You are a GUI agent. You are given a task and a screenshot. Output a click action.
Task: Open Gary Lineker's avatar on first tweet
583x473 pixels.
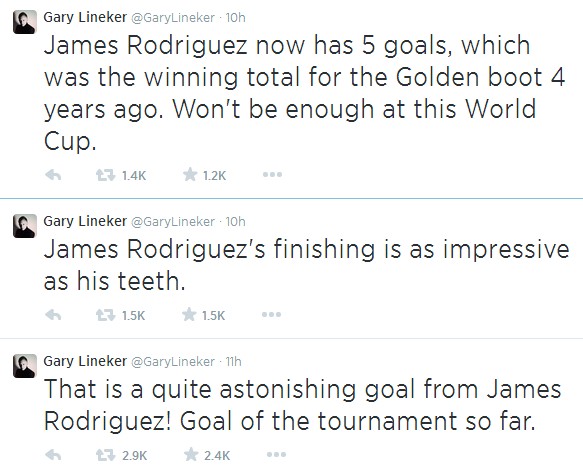pyautogui.click(x=25, y=22)
